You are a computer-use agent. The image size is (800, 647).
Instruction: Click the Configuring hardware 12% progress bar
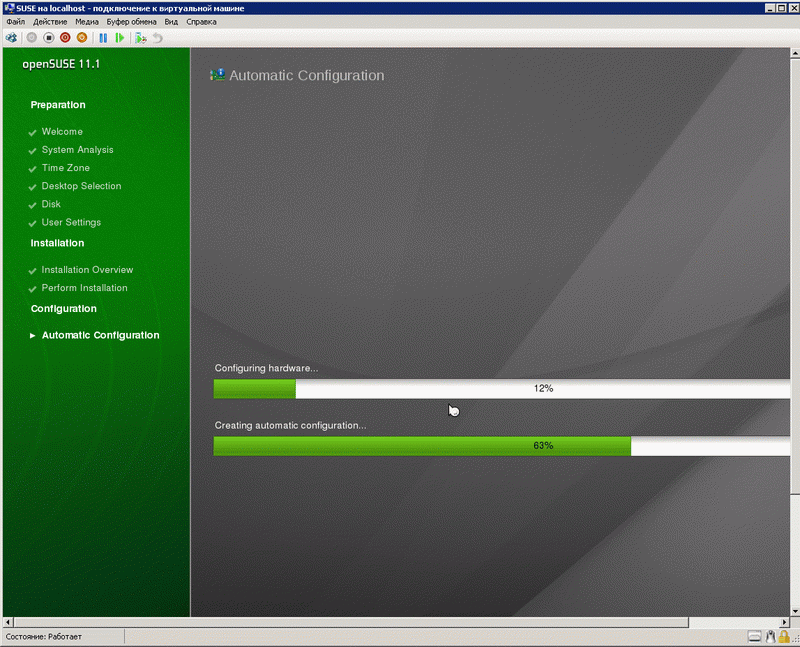(x=502, y=388)
